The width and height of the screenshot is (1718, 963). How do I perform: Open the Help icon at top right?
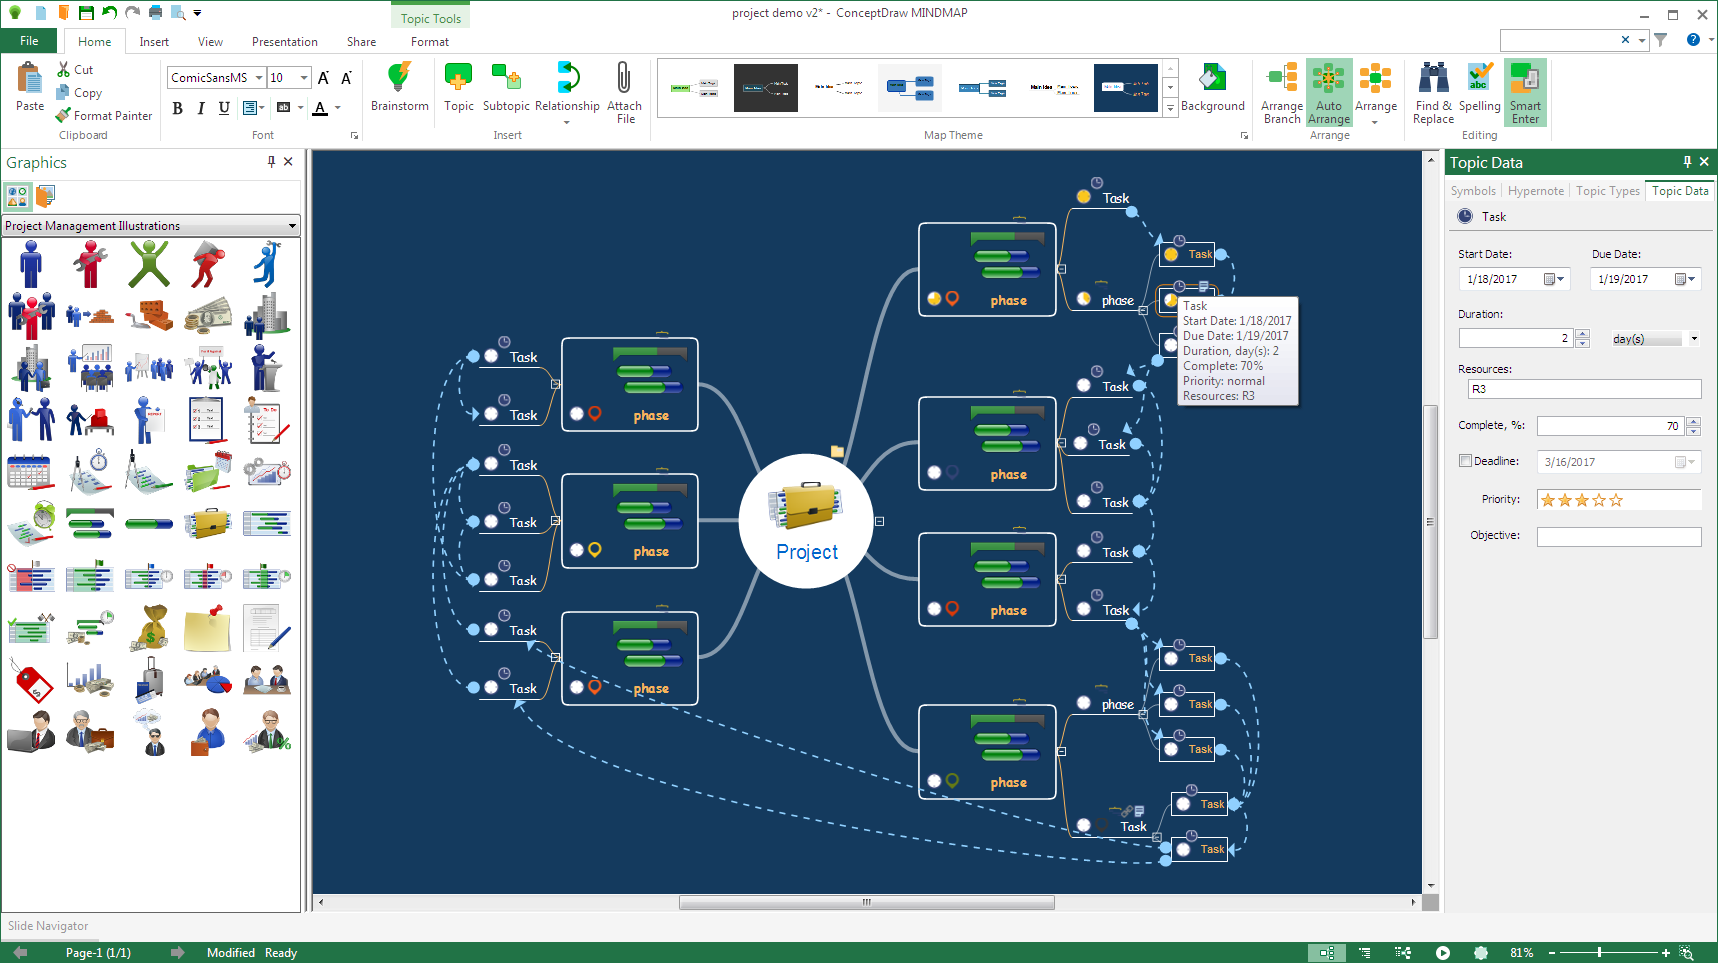pos(1693,40)
